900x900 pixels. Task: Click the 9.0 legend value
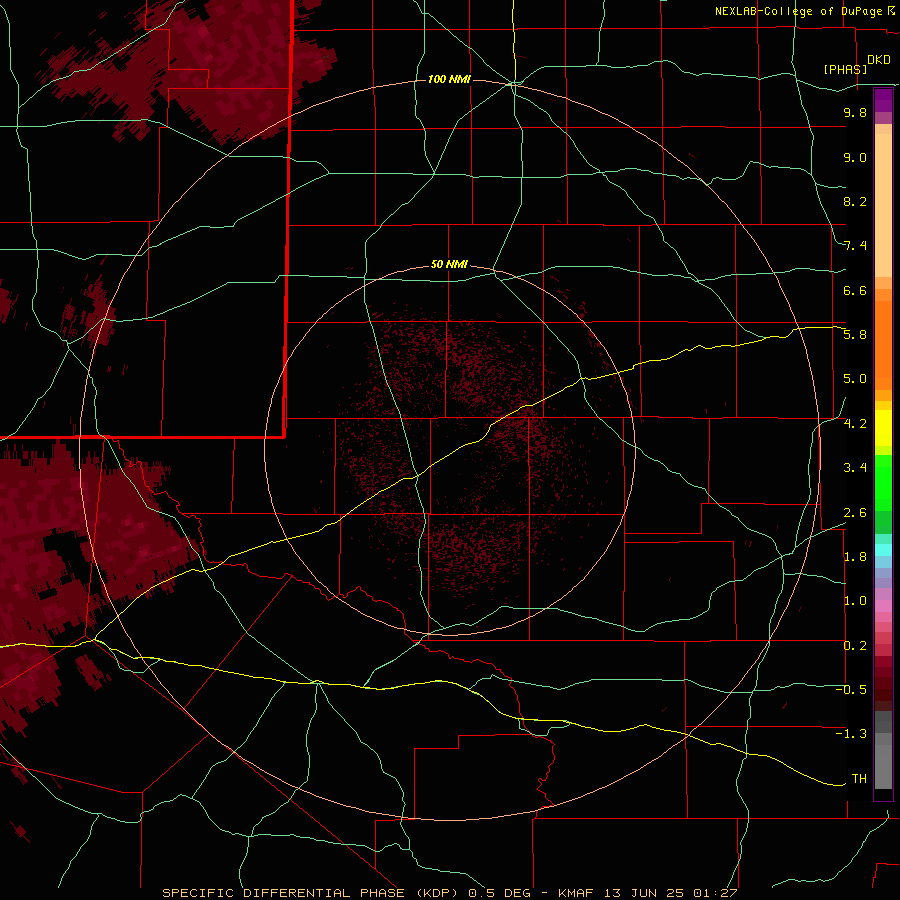click(855, 157)
